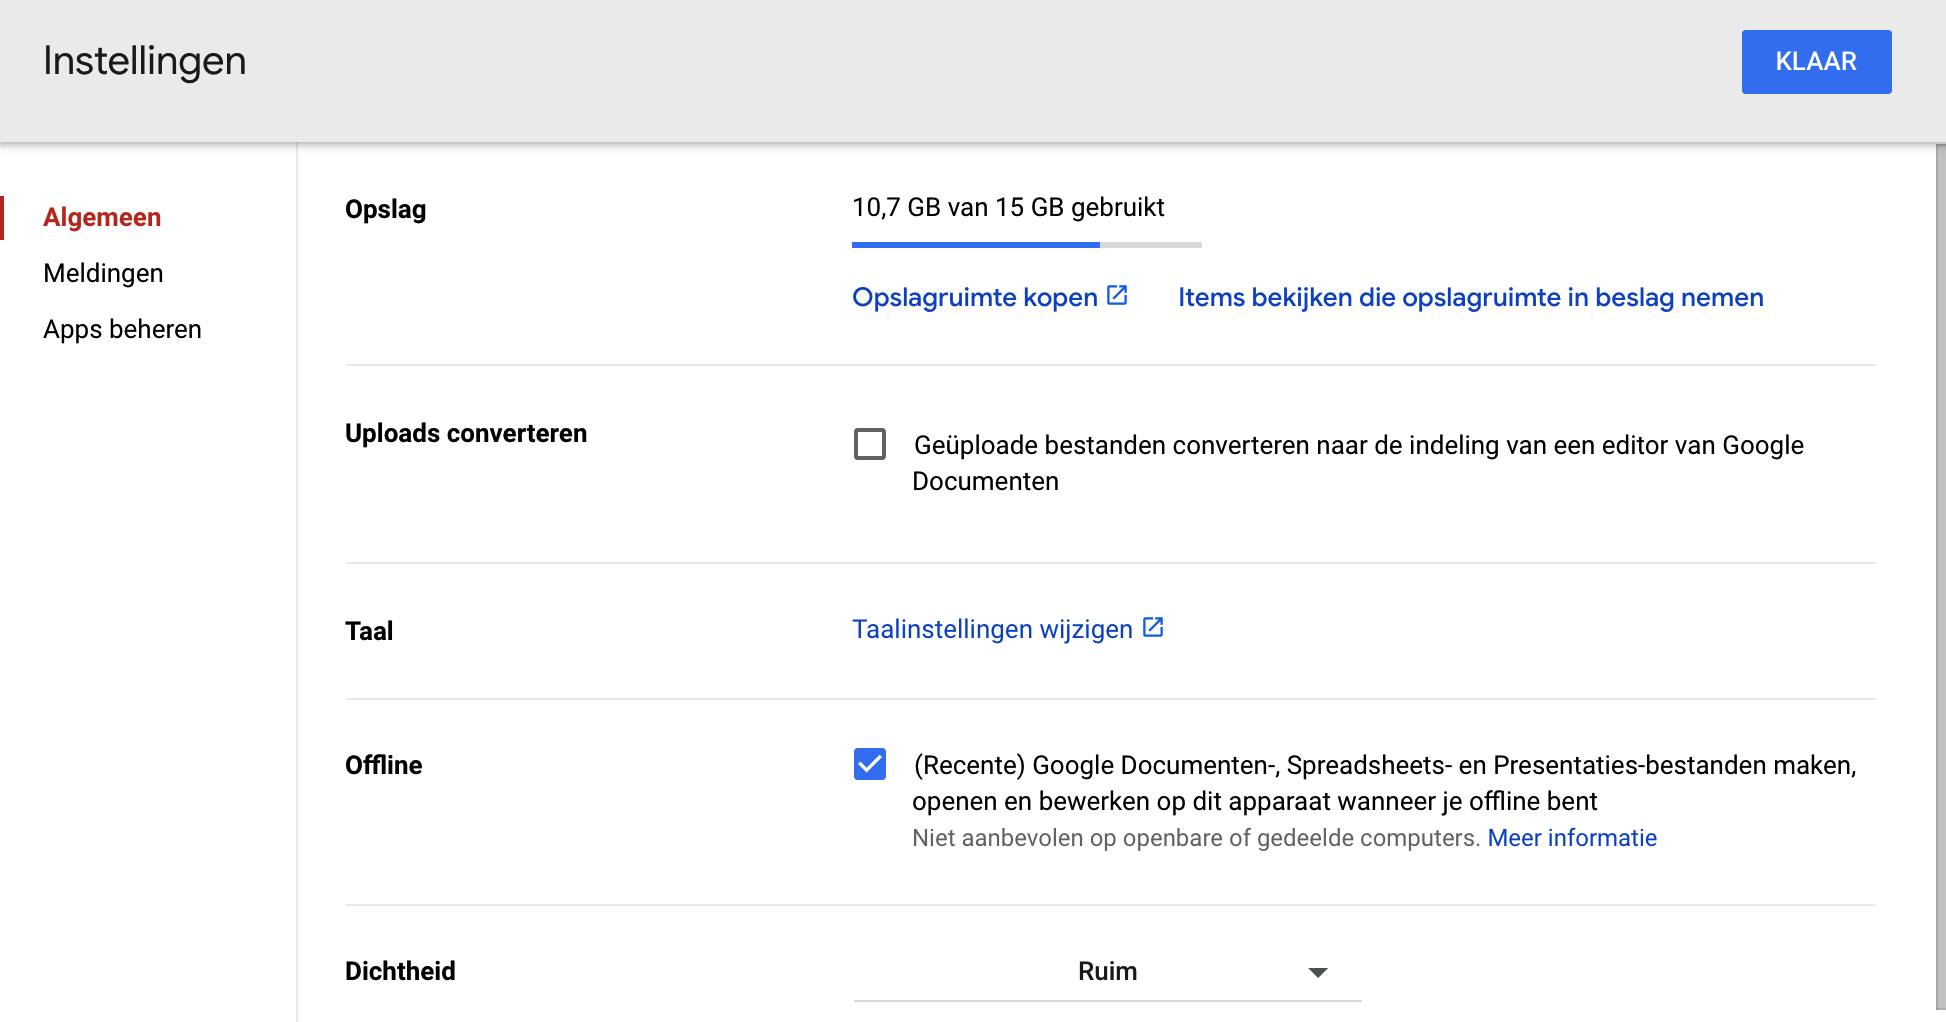
Task: Open the Opslagruimte kopen link
Action: pyautogui.click(x=975, y=298)
